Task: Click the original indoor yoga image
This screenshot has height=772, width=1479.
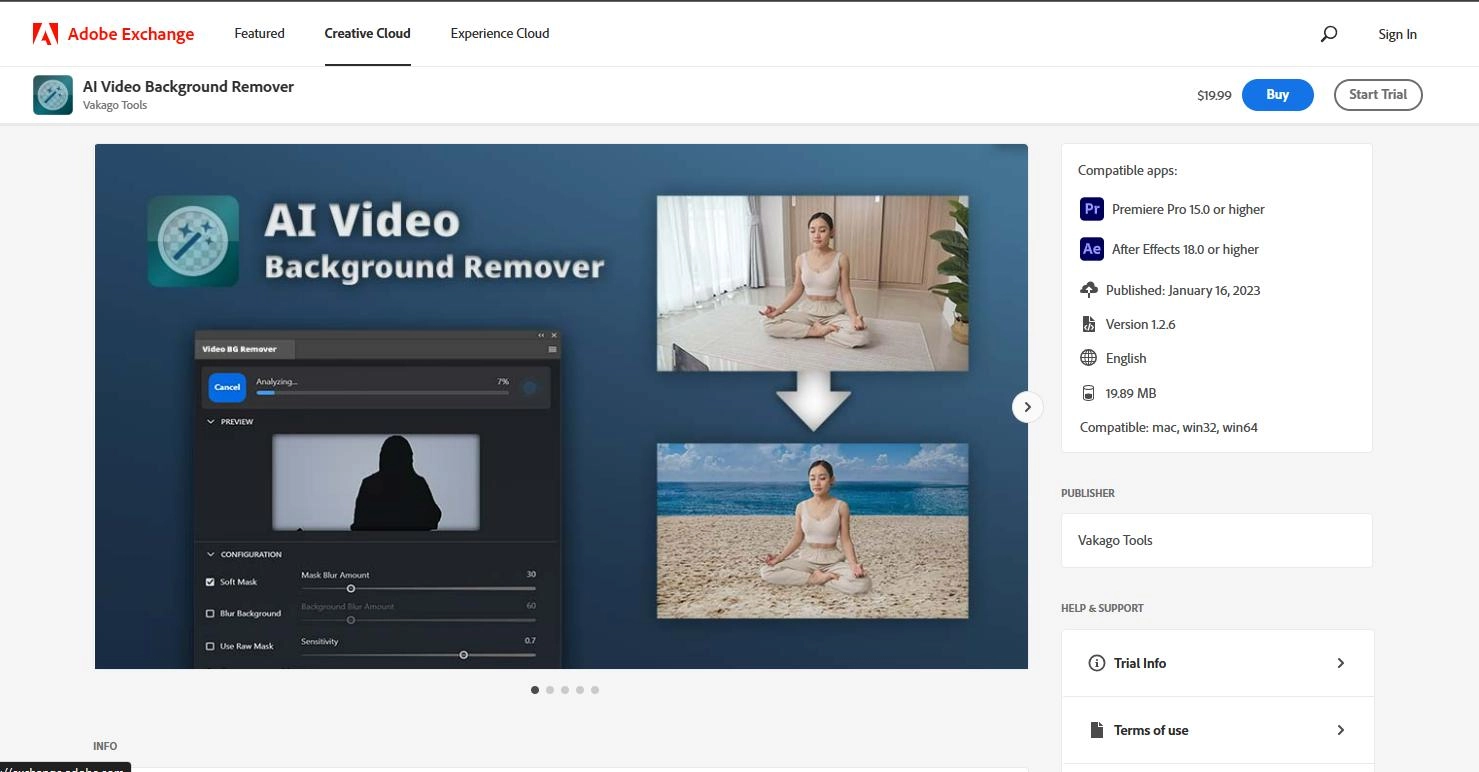Action: coord(812,283)
